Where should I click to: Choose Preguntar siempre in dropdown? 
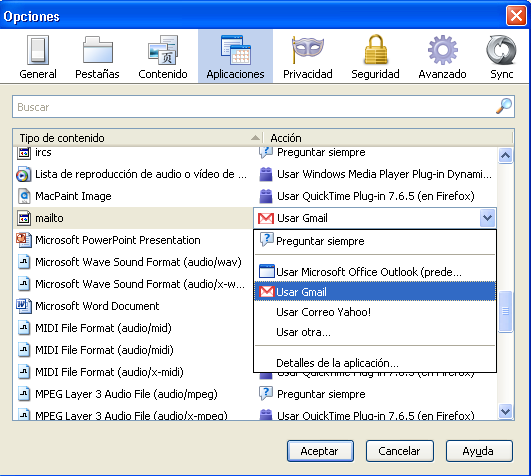click(375, 241)
